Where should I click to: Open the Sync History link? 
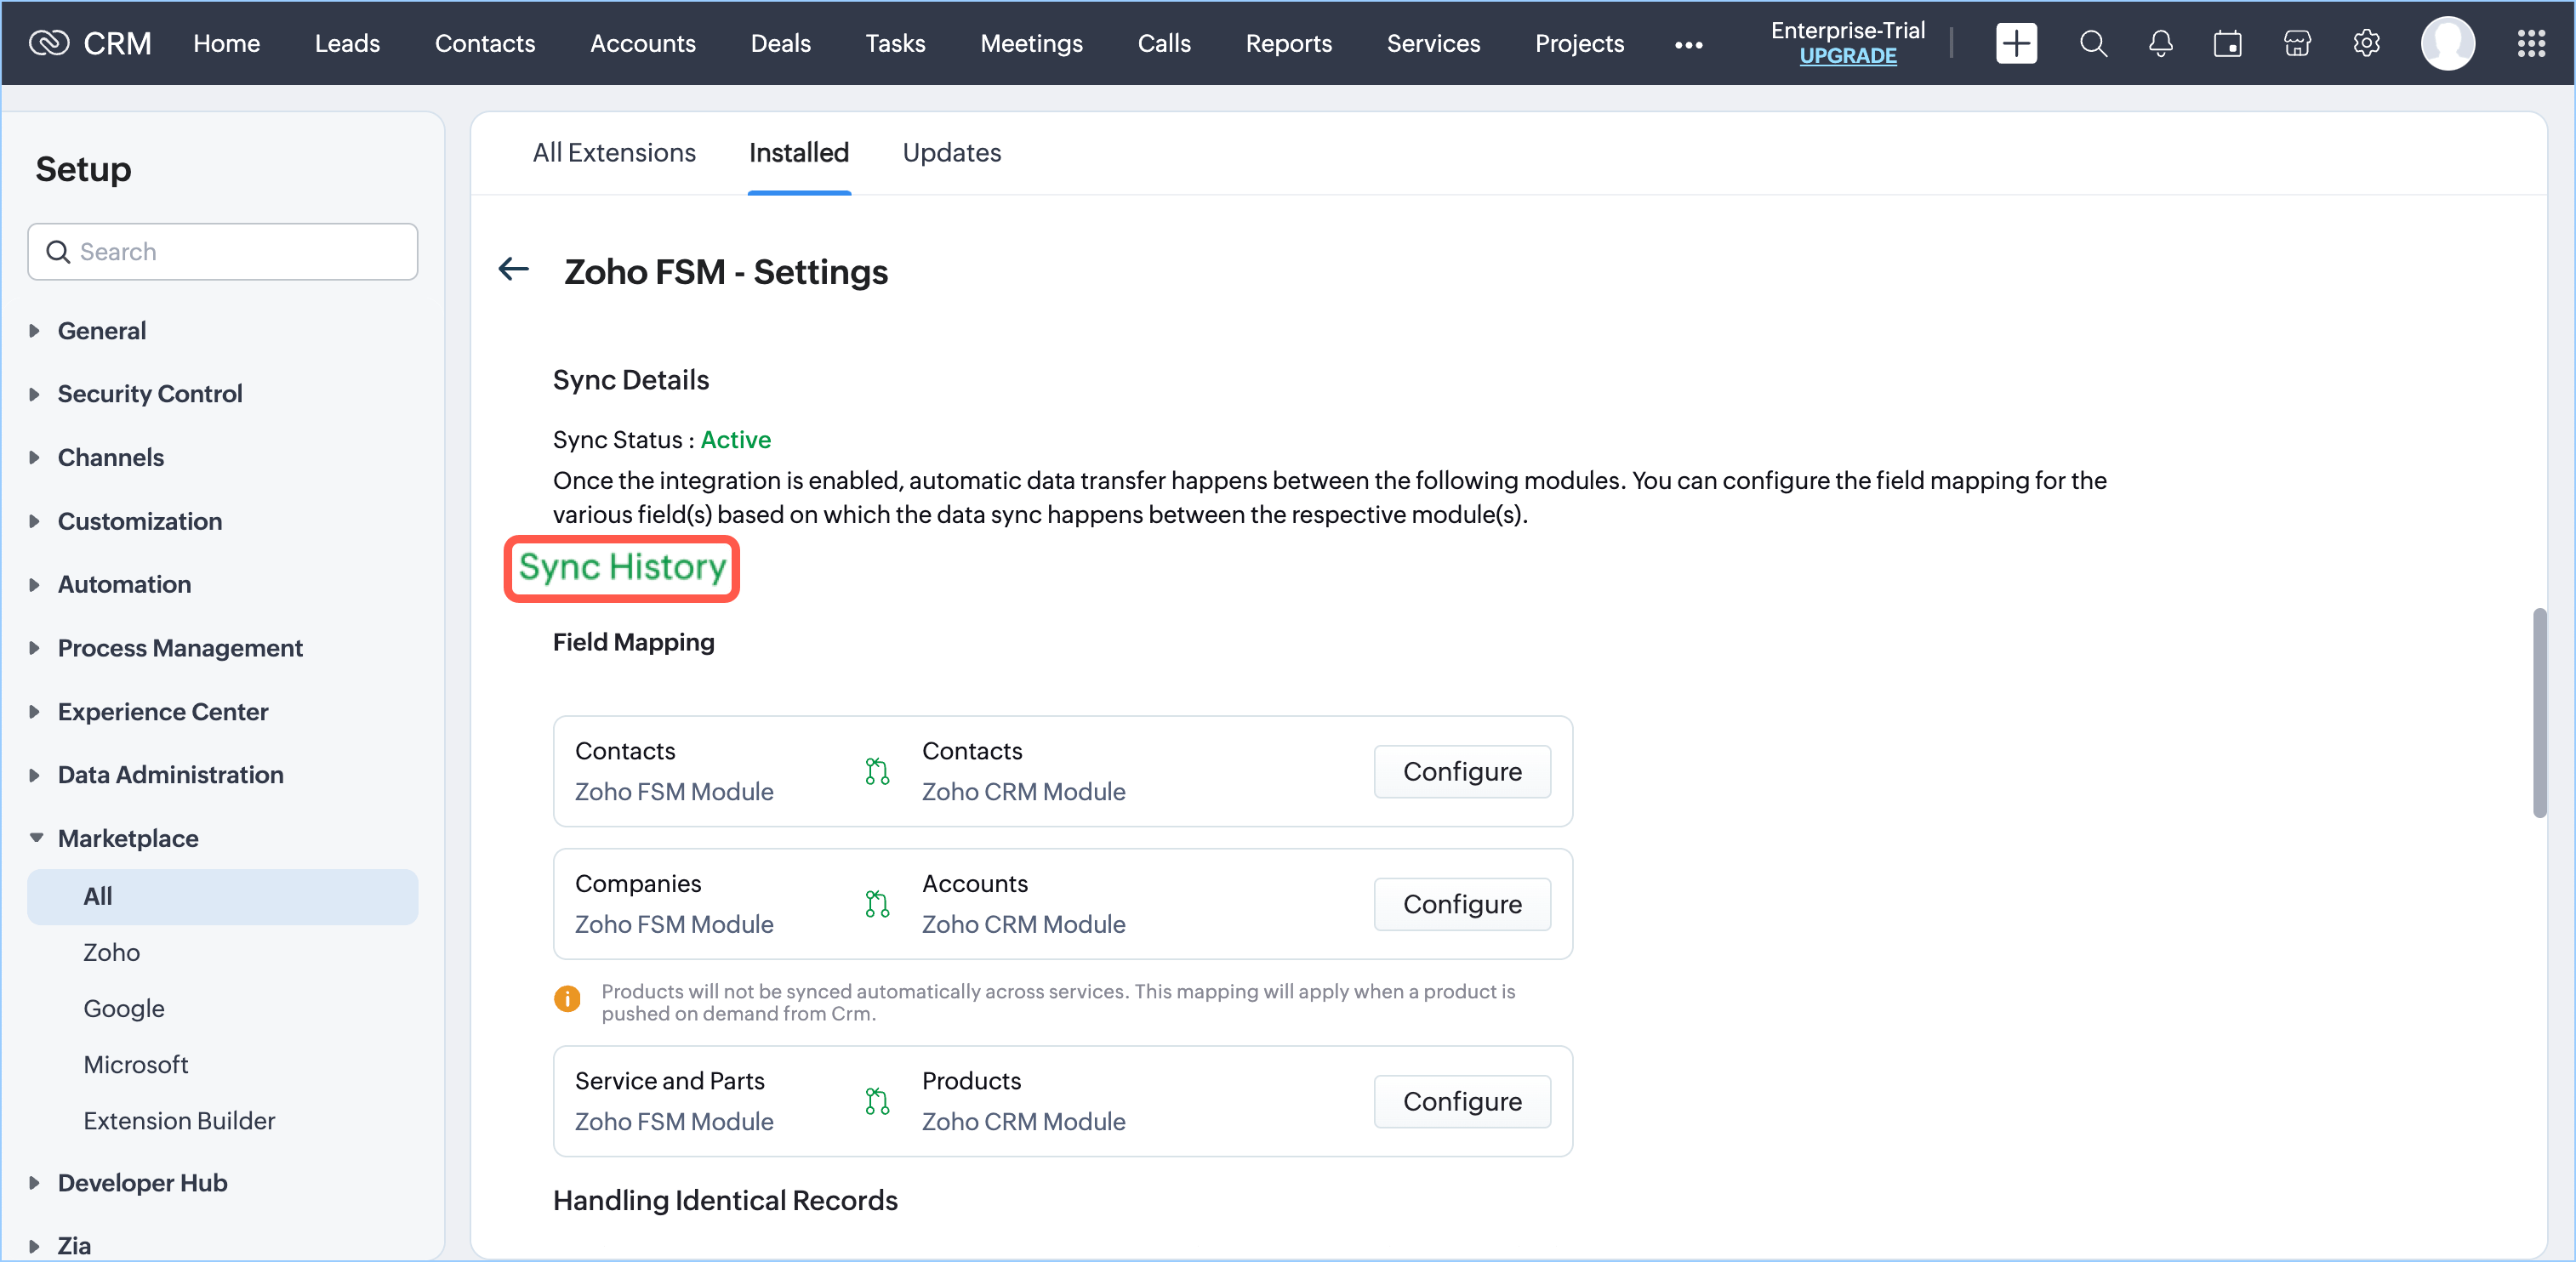(x=621, y=568)
